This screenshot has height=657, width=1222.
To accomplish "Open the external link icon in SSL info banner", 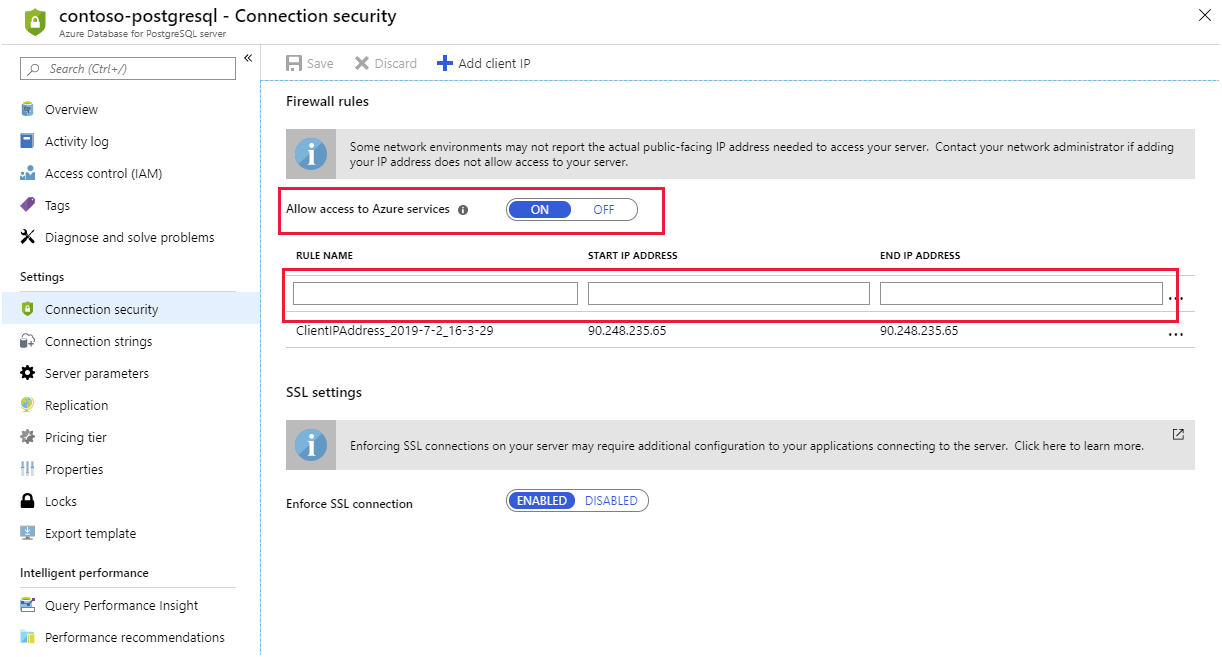I will [x=1178, y=434].
